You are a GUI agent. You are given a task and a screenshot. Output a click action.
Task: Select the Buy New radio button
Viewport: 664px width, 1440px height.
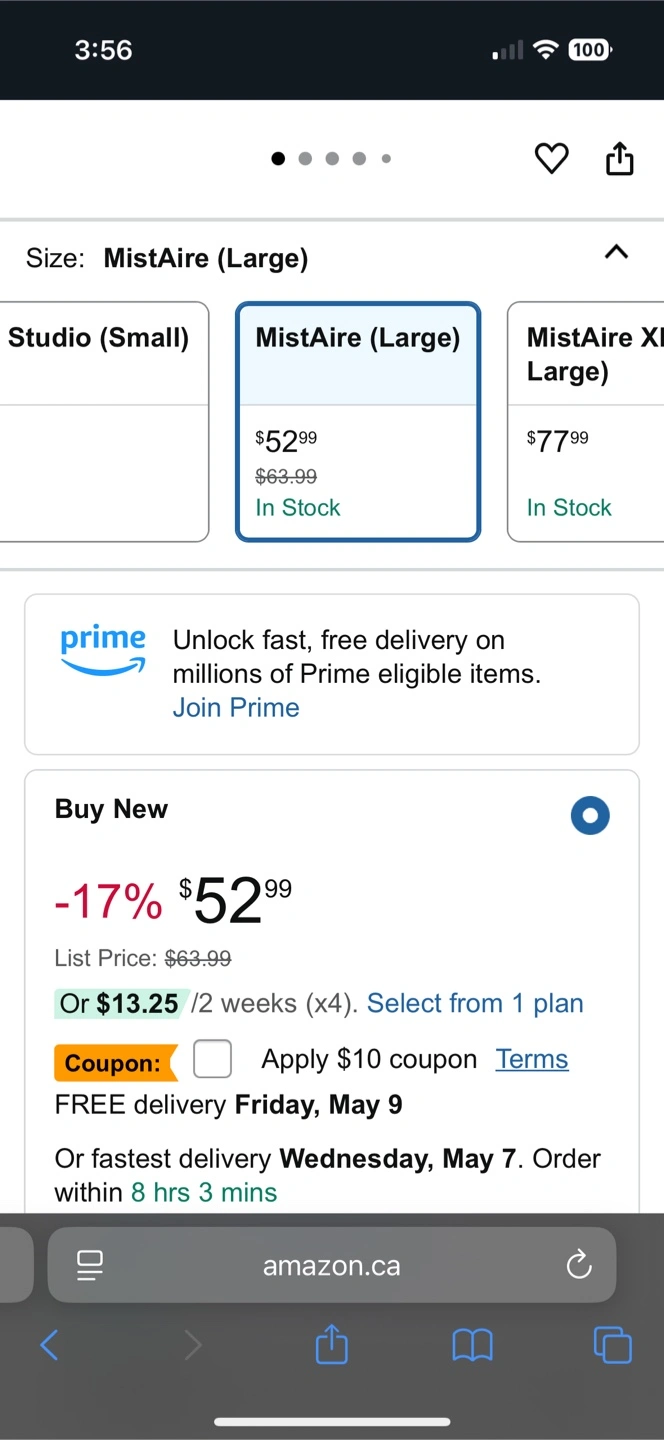590,815
